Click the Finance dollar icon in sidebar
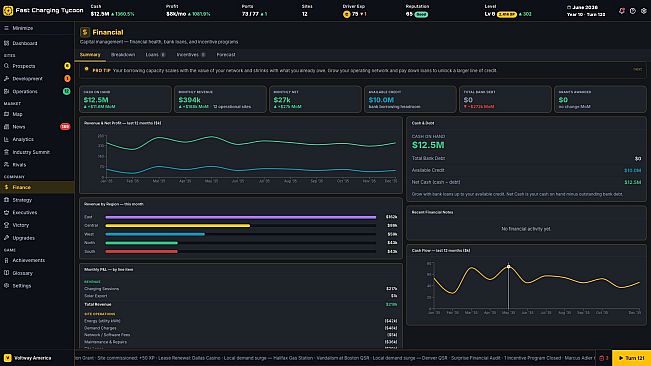The width and height of the screenshot is (651, 366). click(6, 187)
